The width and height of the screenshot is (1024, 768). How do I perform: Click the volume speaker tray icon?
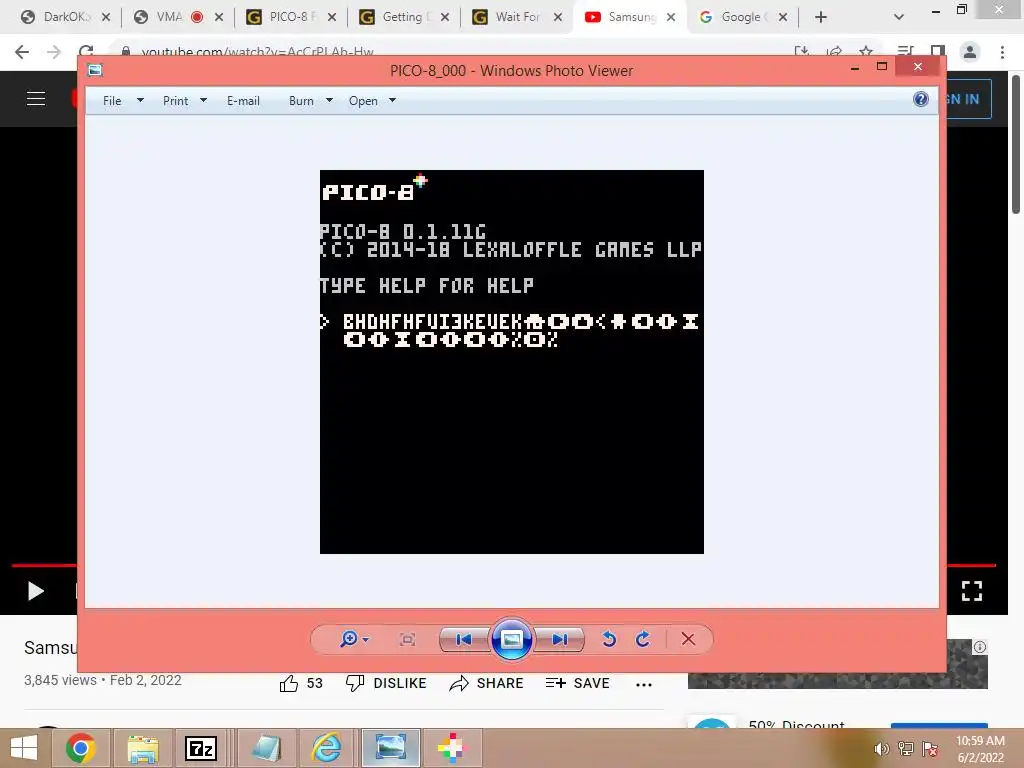click(881, 749)
